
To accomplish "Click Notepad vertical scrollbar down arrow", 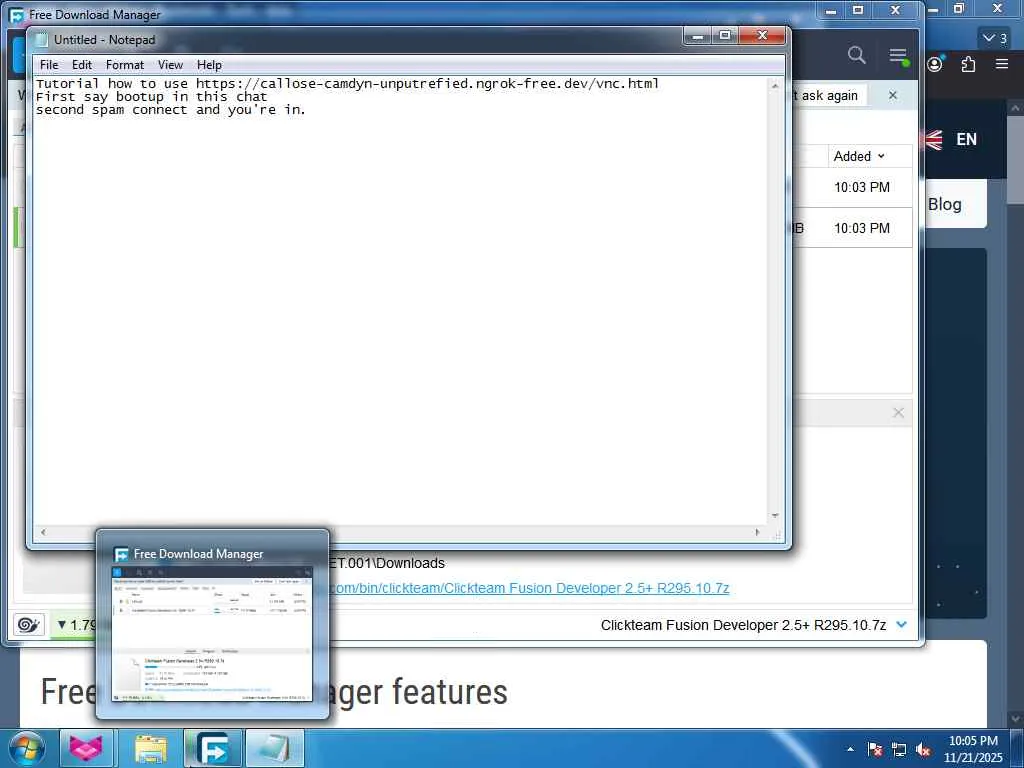I will click(x=775, y=516).
